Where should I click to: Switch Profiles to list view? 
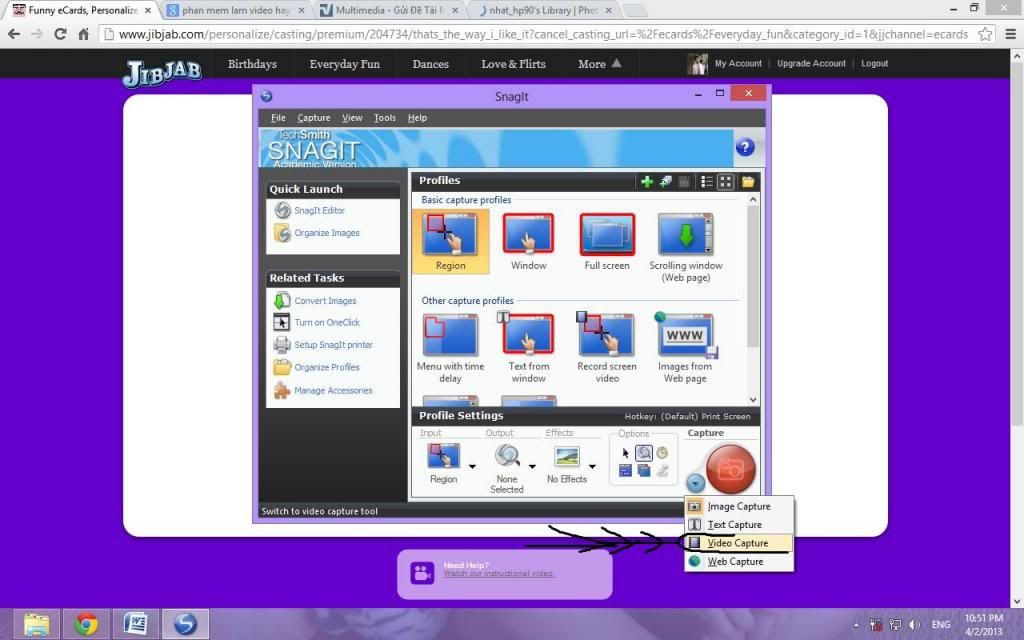tap(707, 182)
